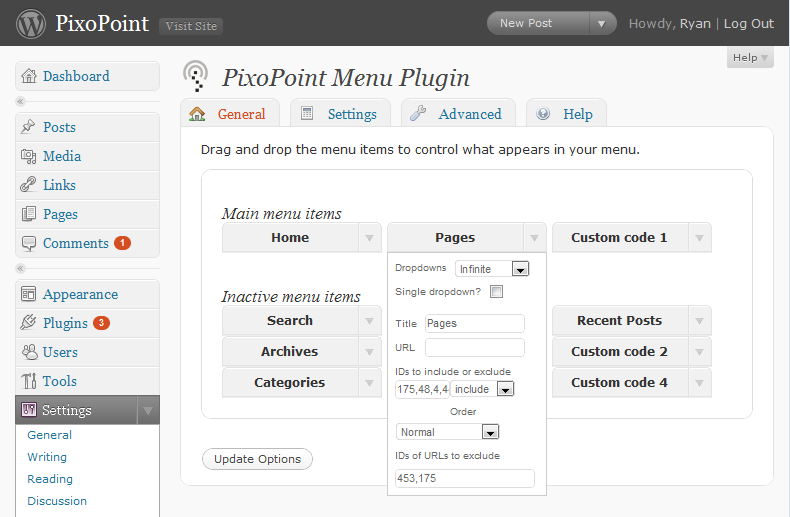Collapse sidebar using arrow below Dashboard
790x517 pixels.
click(20, 101)
